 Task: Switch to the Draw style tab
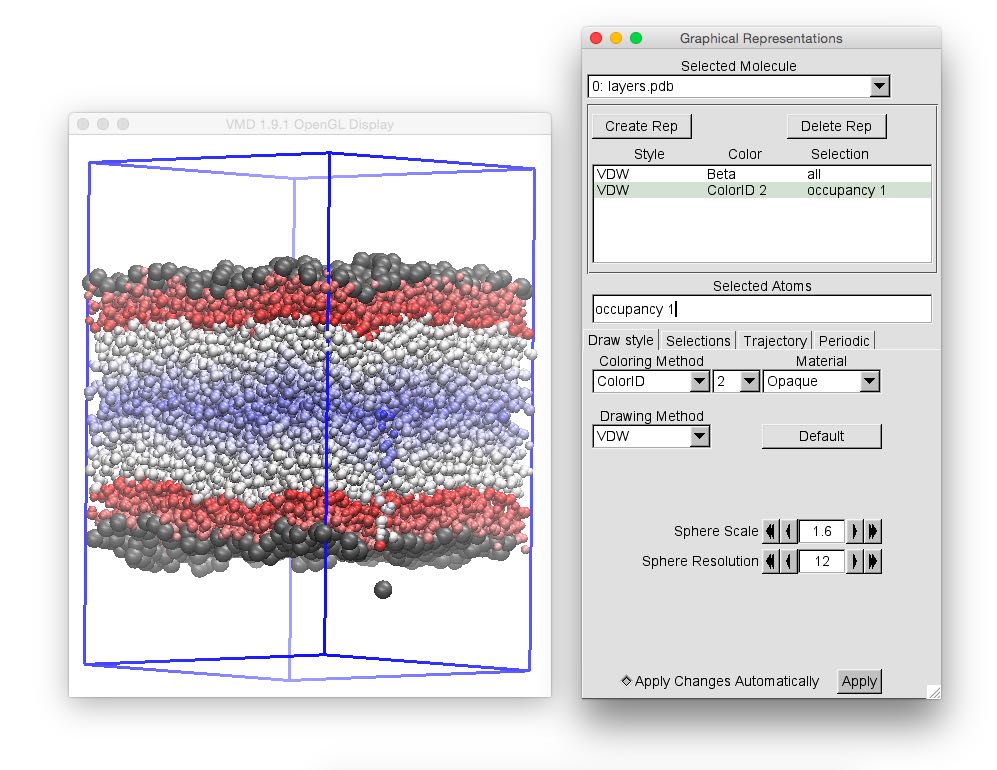click(621, 340)
